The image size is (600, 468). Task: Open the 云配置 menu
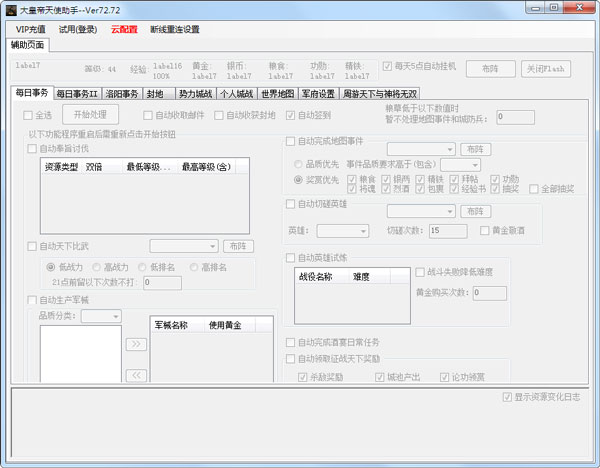click(124, 30)
